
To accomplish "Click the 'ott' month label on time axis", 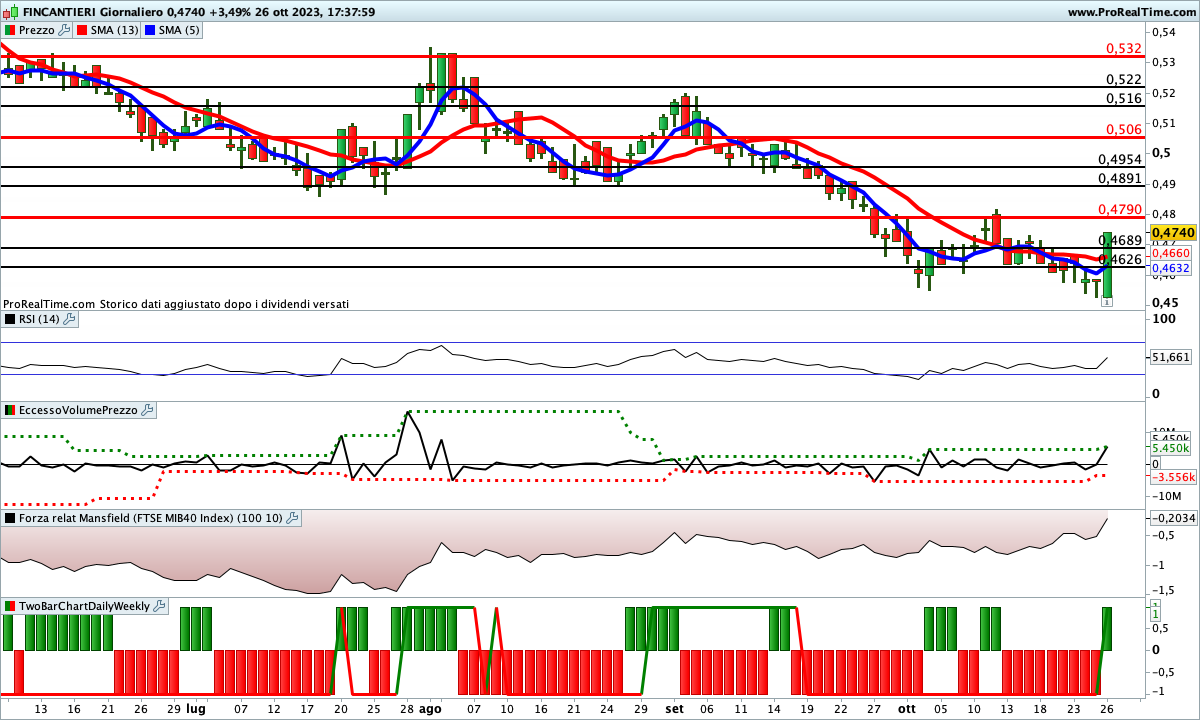I will pos(907,708).
